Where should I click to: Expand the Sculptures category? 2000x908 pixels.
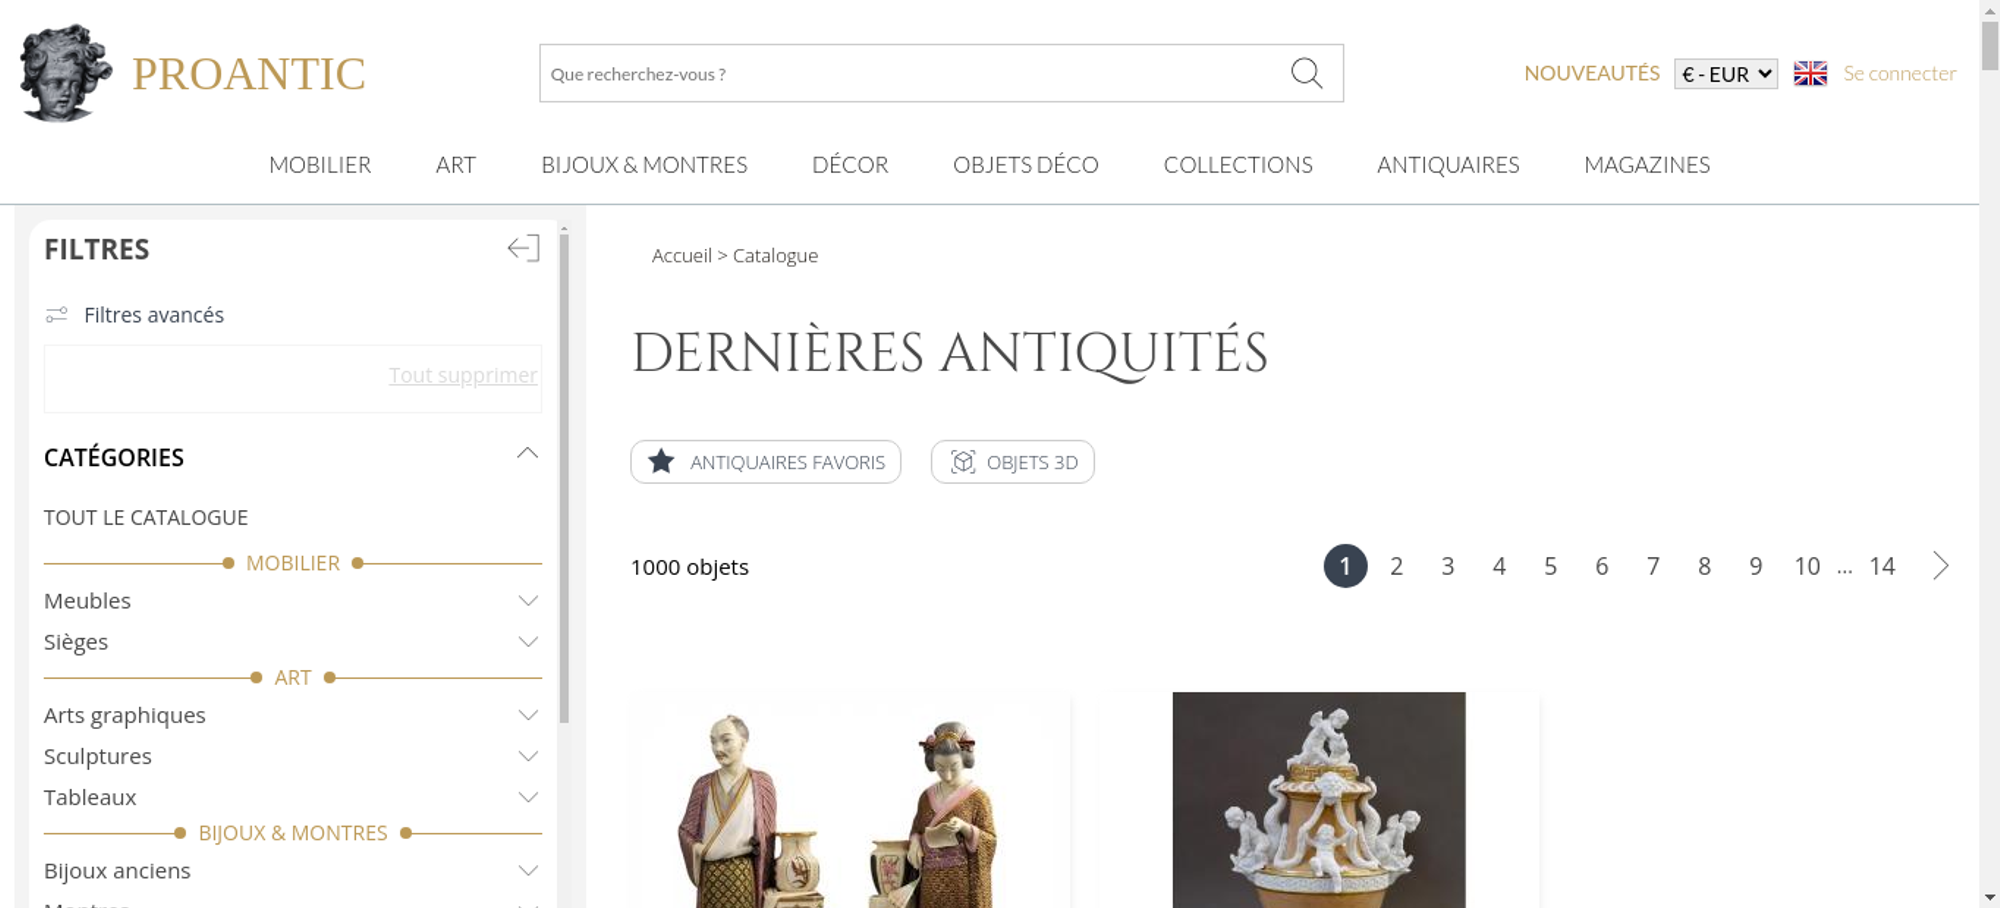(x=528, y=757)
